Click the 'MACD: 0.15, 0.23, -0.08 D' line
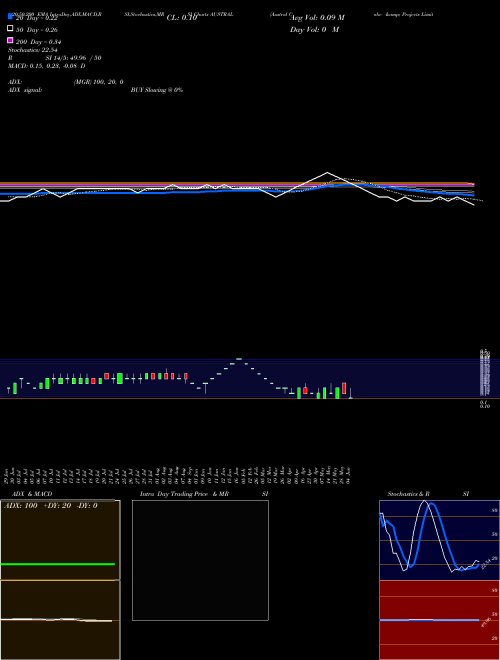The width and height of the screenshot is (500, 660). coord(46,66)
